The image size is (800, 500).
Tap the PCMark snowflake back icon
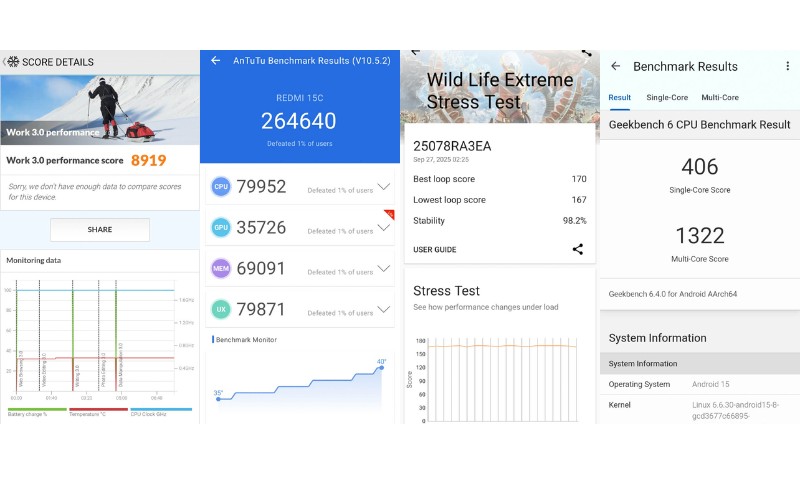pos(12,62)
